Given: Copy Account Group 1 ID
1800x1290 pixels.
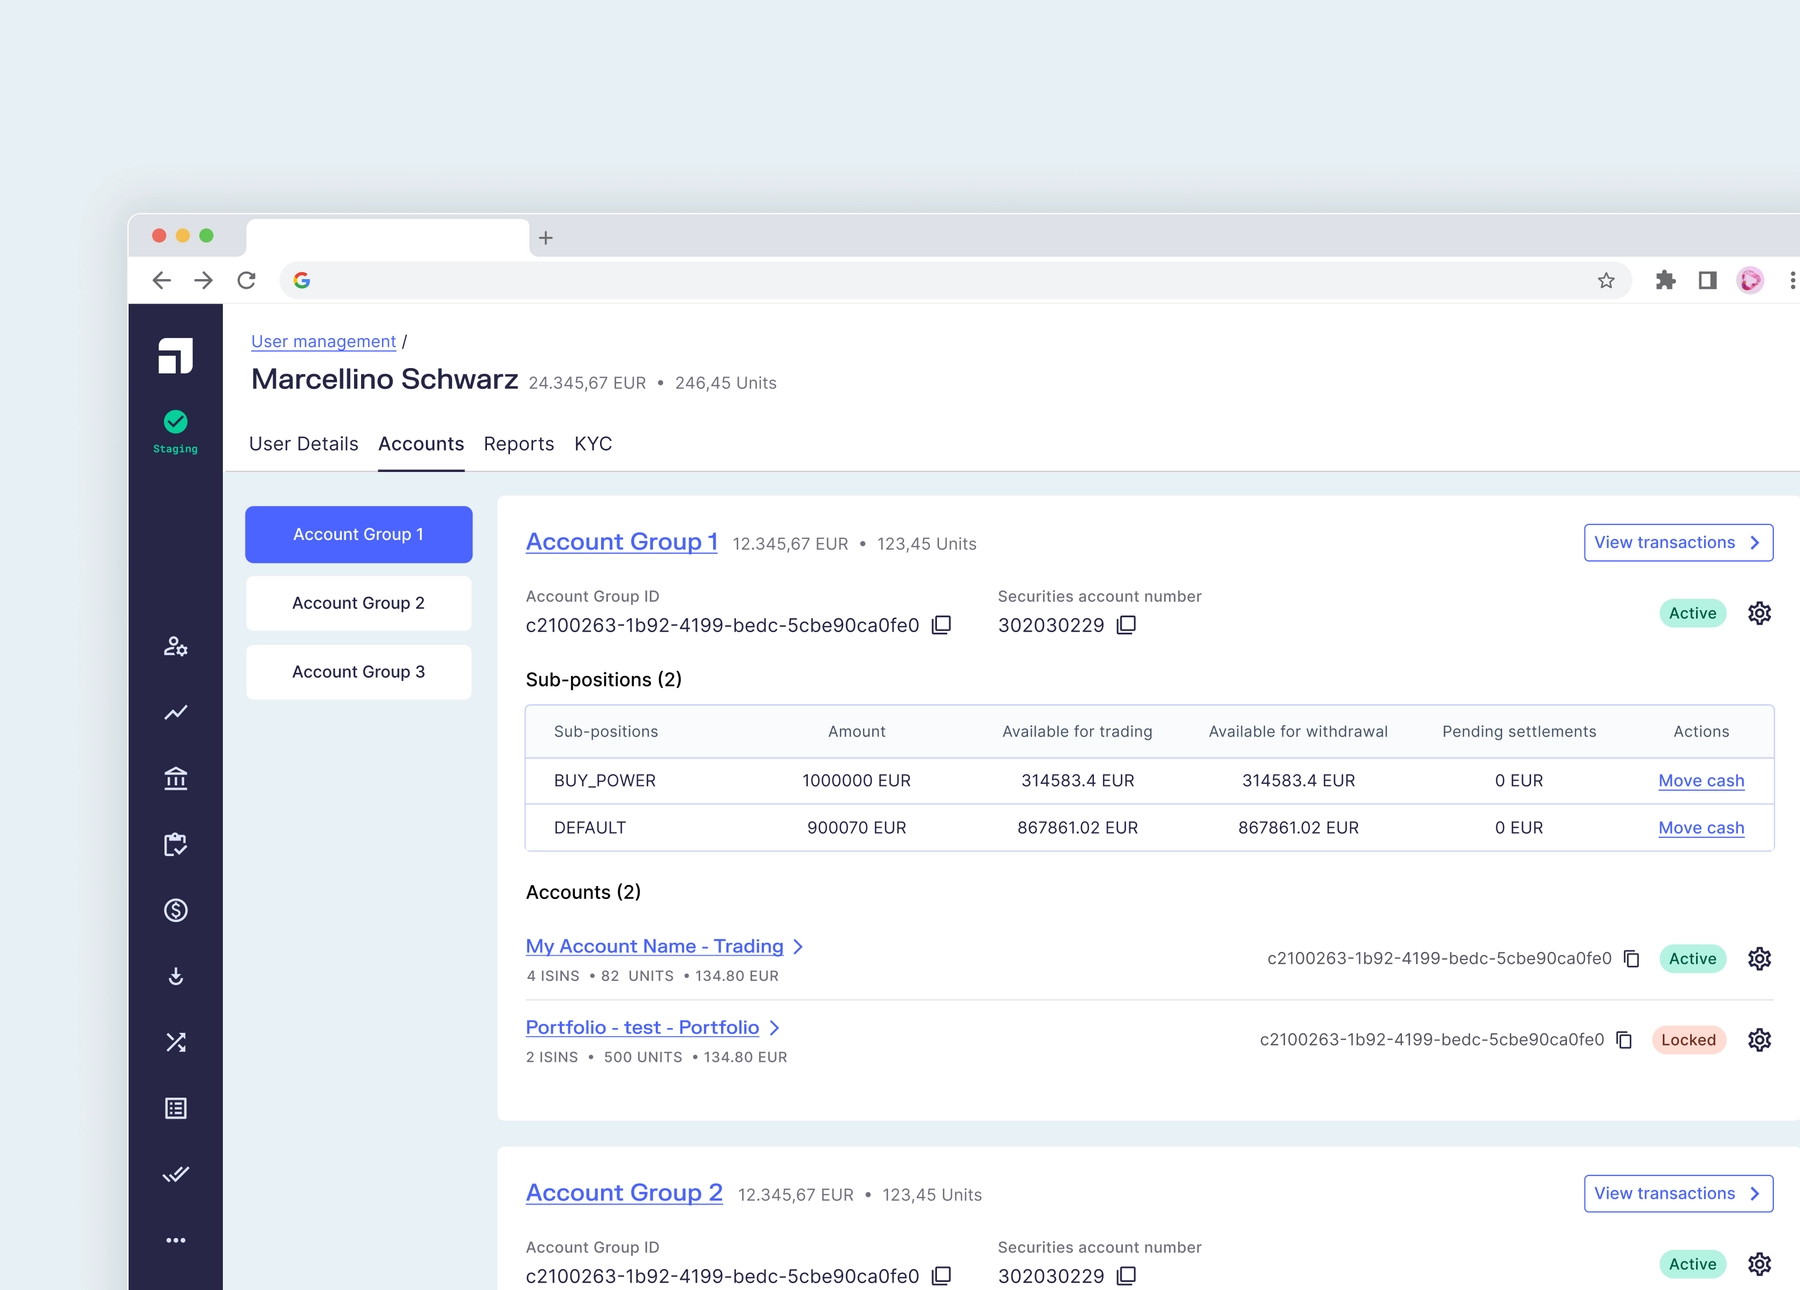Looking at the screenshot, I should pyautogui.click(x=941, y=625).
